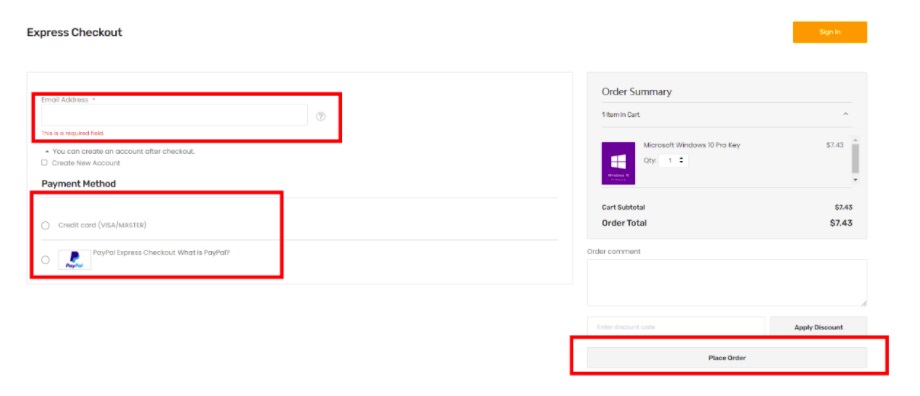Click 'This is a required field.' error text
The width and height of the screenshot is (920, 396).
(x=73, y=133)
